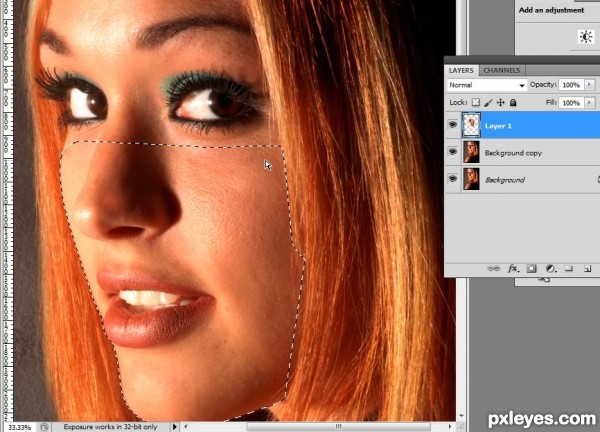This screenshot has height=432, width=600.
Task: Lock image pixels with brush icon
Action: (x=488, y=102)
